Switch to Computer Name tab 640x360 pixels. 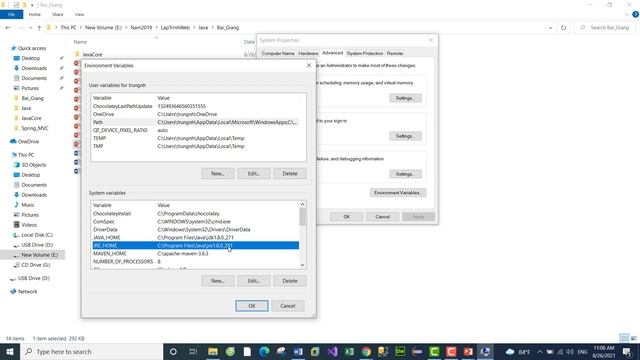(x=278, y=53)
